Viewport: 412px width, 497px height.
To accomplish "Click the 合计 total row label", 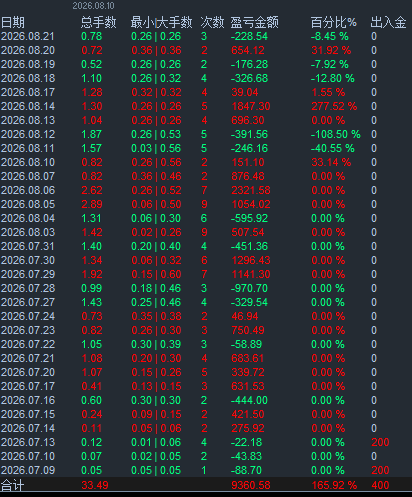I will [12, 485].
